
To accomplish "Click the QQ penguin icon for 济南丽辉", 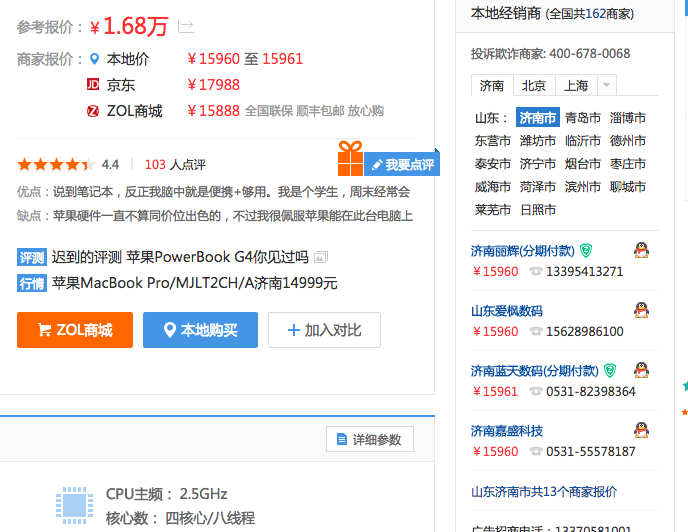I will click(x=641, y=250).
